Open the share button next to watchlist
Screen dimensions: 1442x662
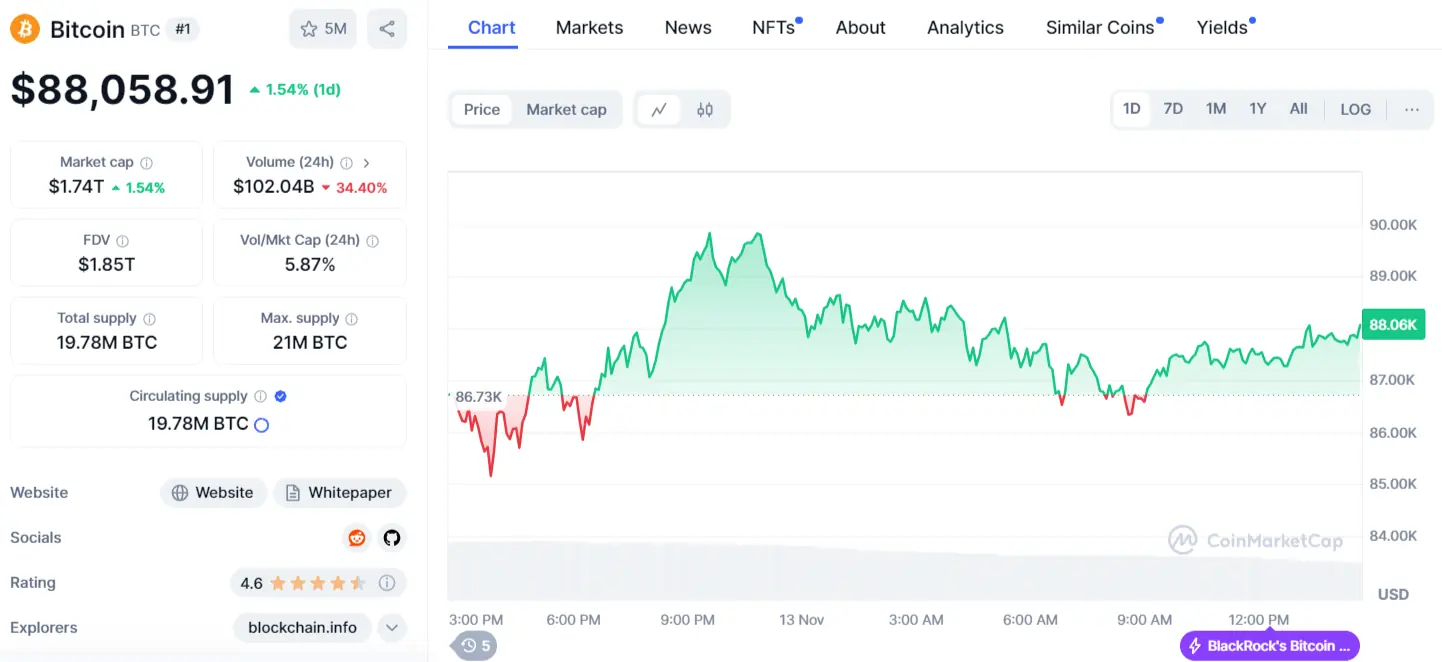tap(387, 29)
